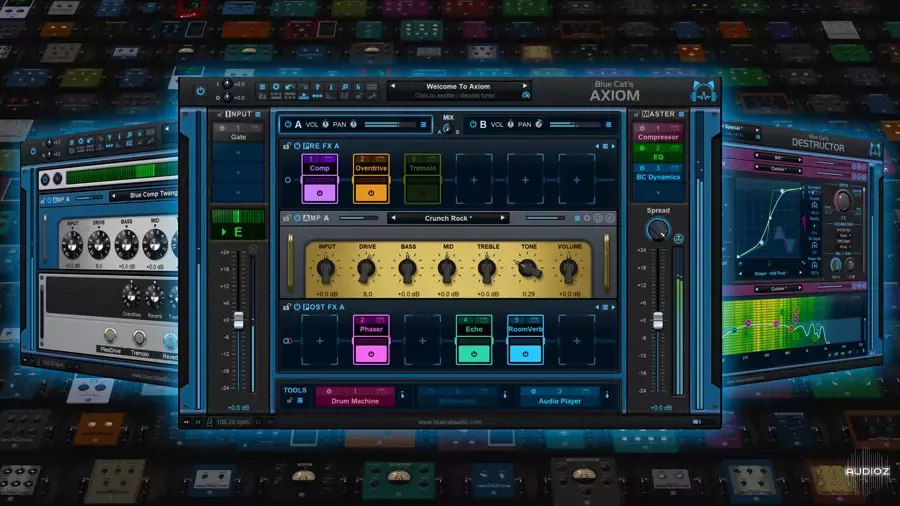Open the Welcome To Axiom preset name
The image size is (900, 506).
[x=458, y=86]
